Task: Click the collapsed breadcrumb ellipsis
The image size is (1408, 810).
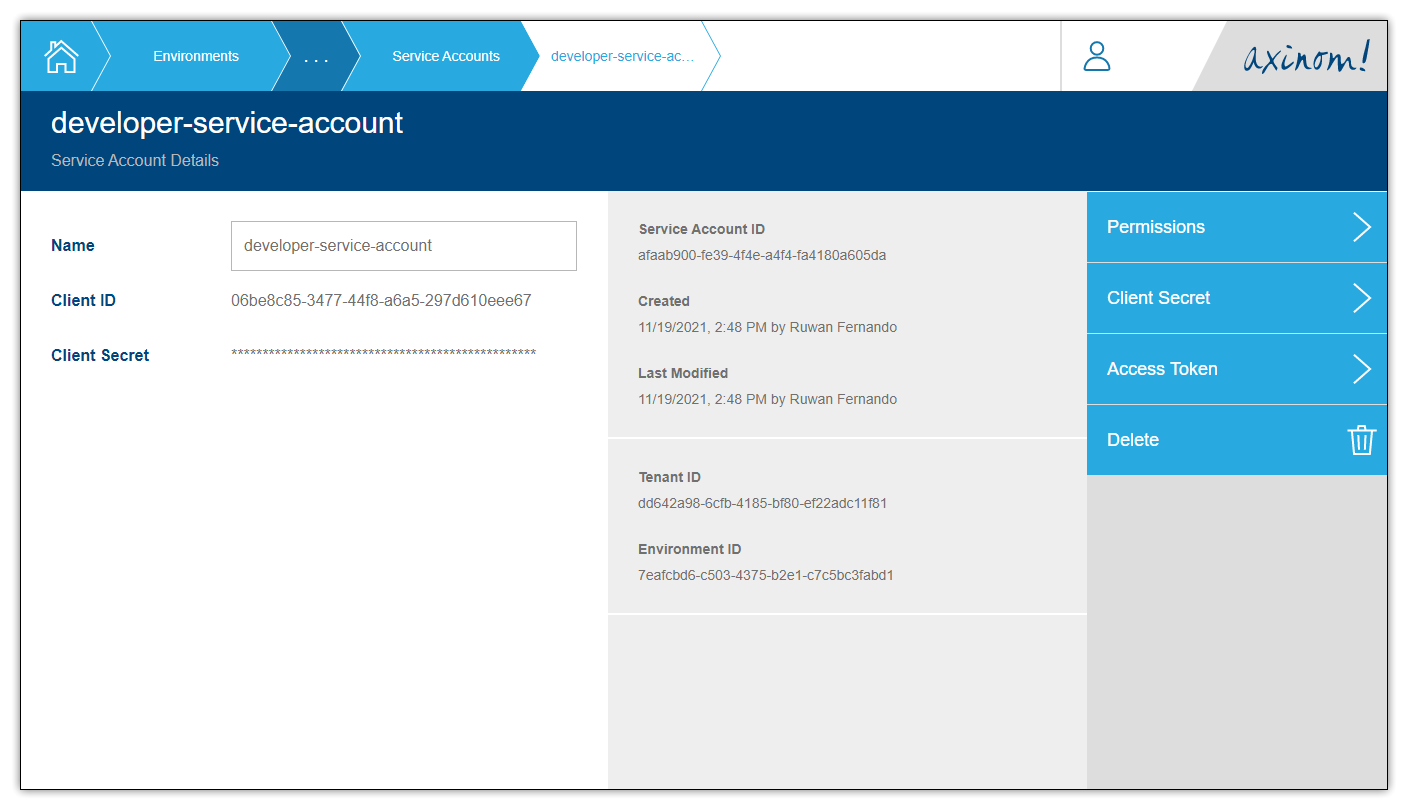Action: [313, 56]
